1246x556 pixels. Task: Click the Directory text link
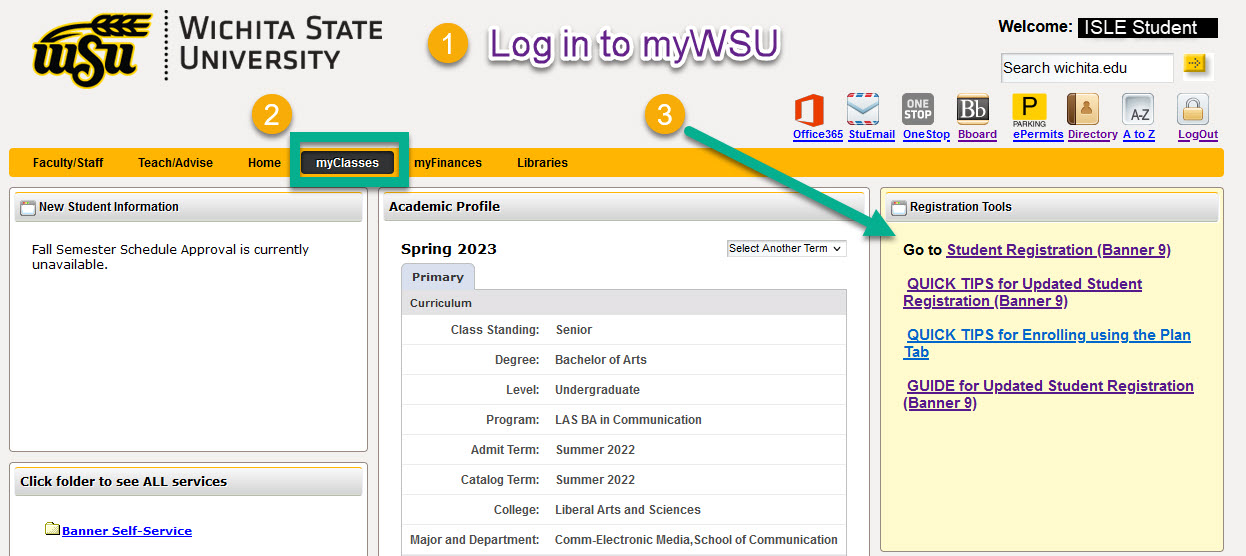click(x=1092, y=134)
